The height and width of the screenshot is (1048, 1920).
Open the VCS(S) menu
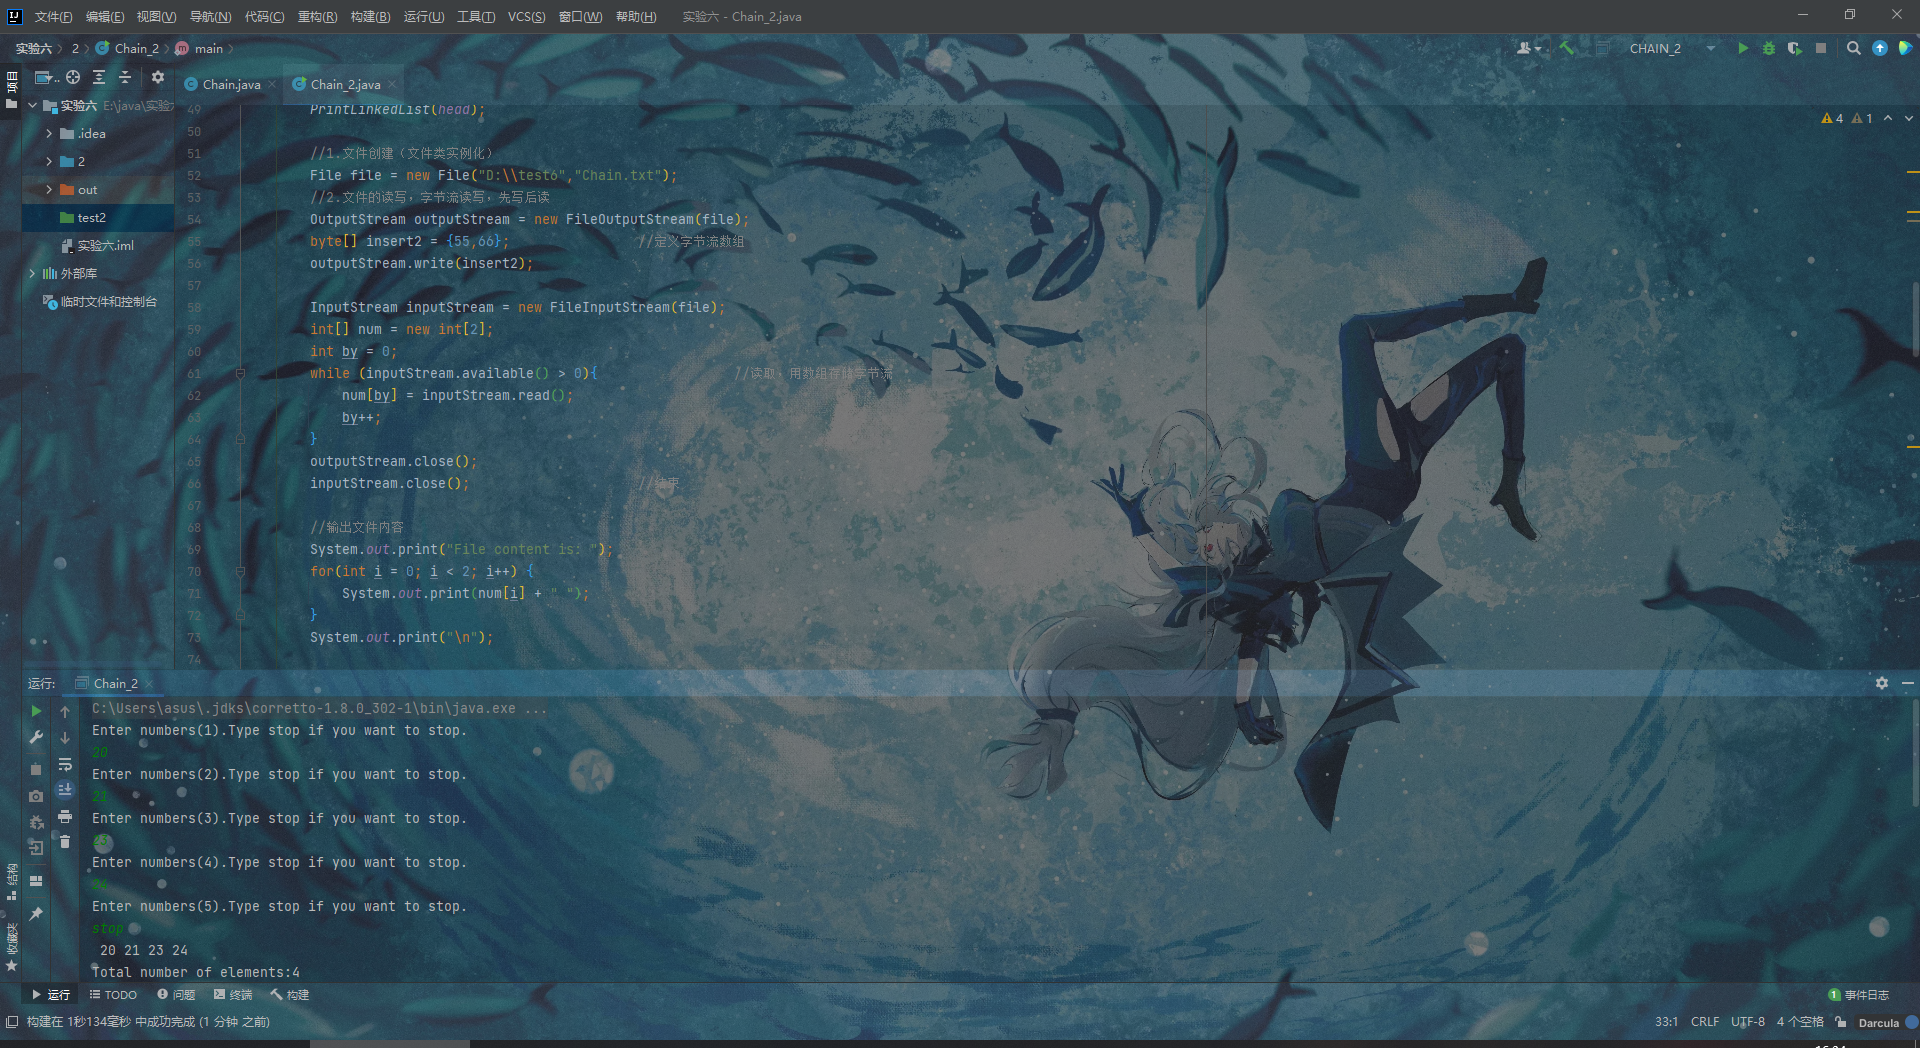(x=526, y=16)
